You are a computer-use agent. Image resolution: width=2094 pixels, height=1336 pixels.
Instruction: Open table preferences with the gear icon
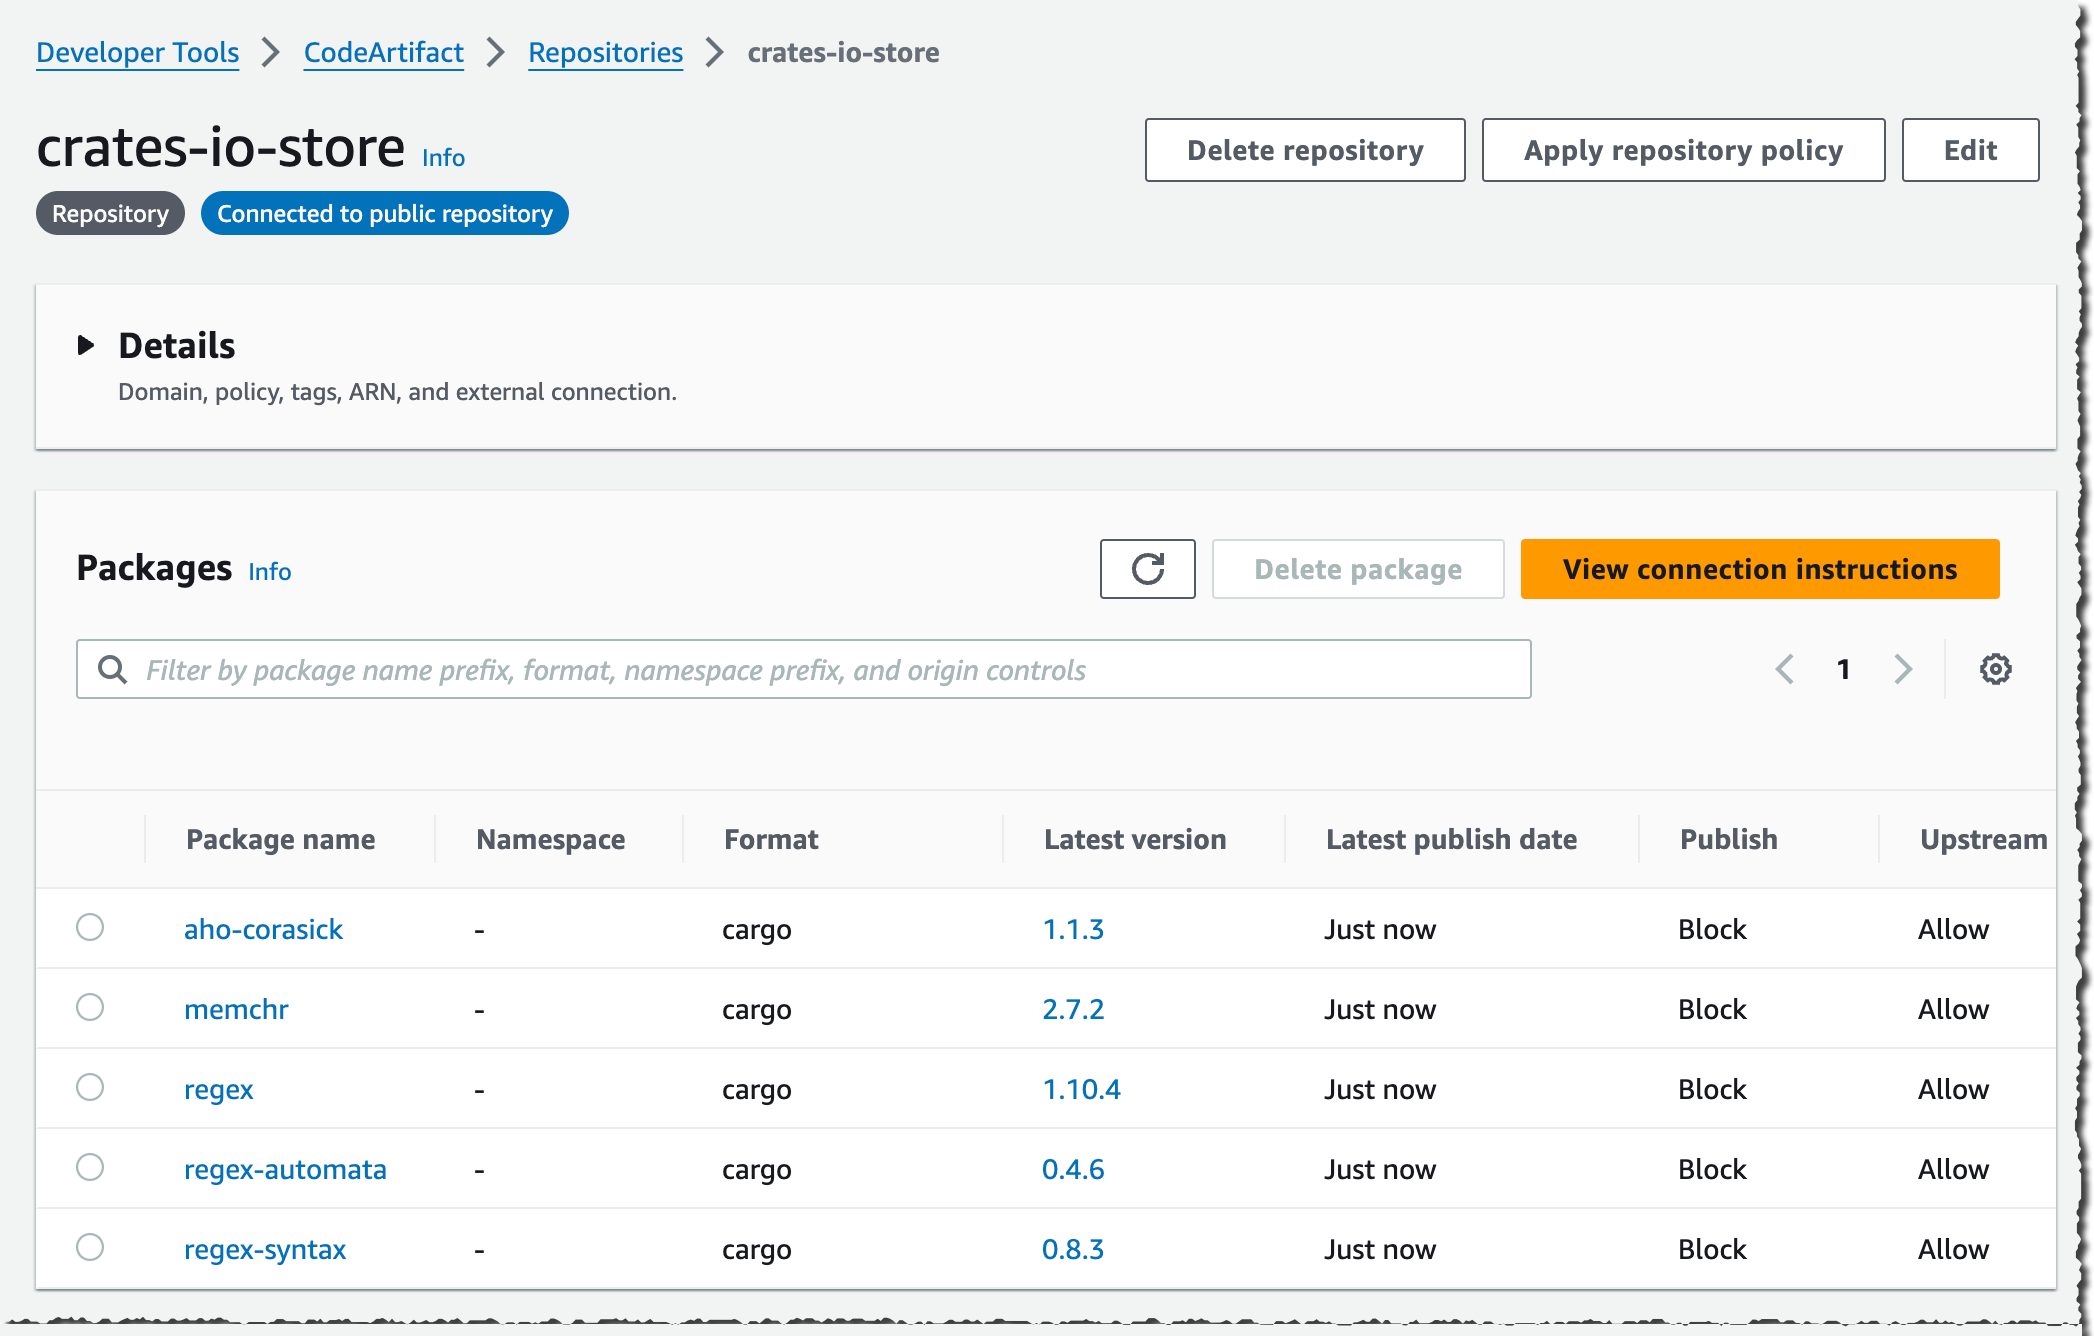click(1996, 669)
